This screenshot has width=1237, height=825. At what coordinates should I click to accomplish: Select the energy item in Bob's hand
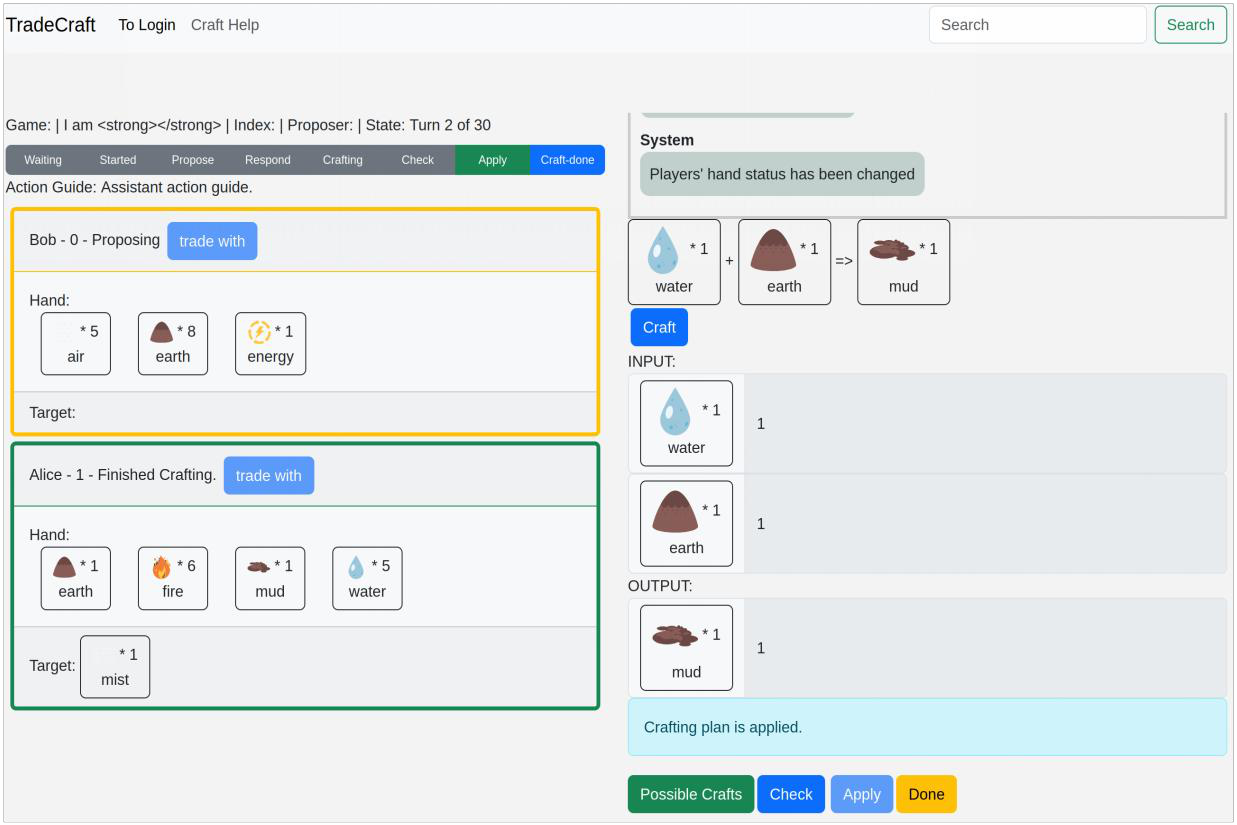point(270,343)
